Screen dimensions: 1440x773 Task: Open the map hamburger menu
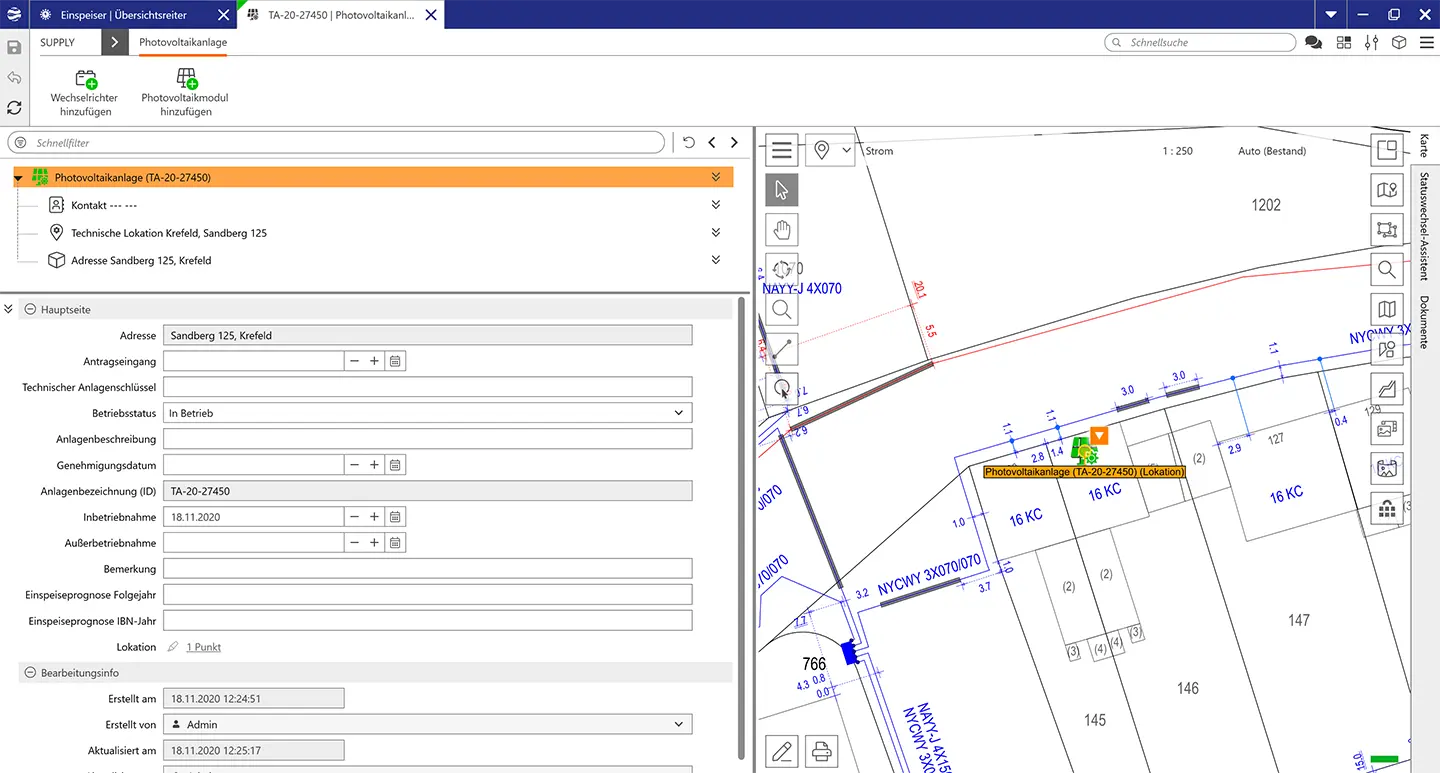click(x=782, y=151)
